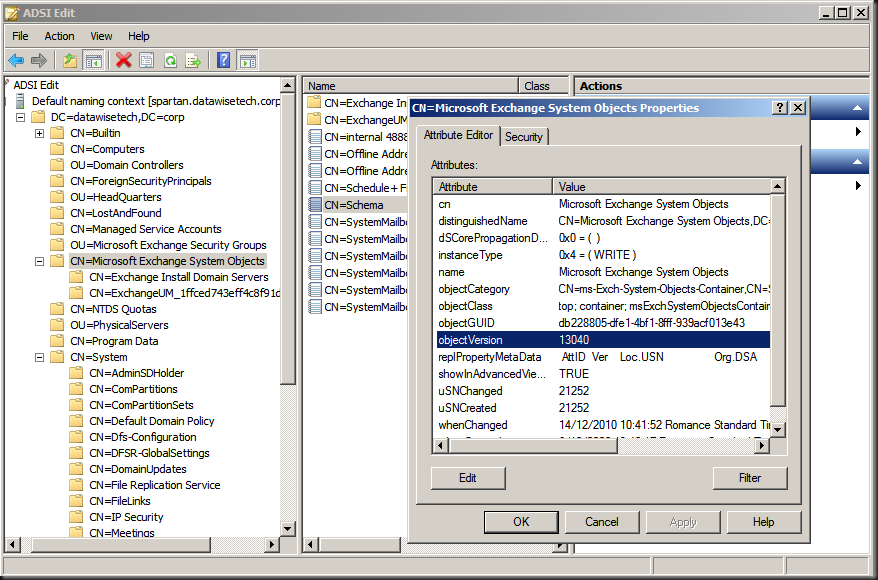Click the folder icon of CN=IP Security

76,517
